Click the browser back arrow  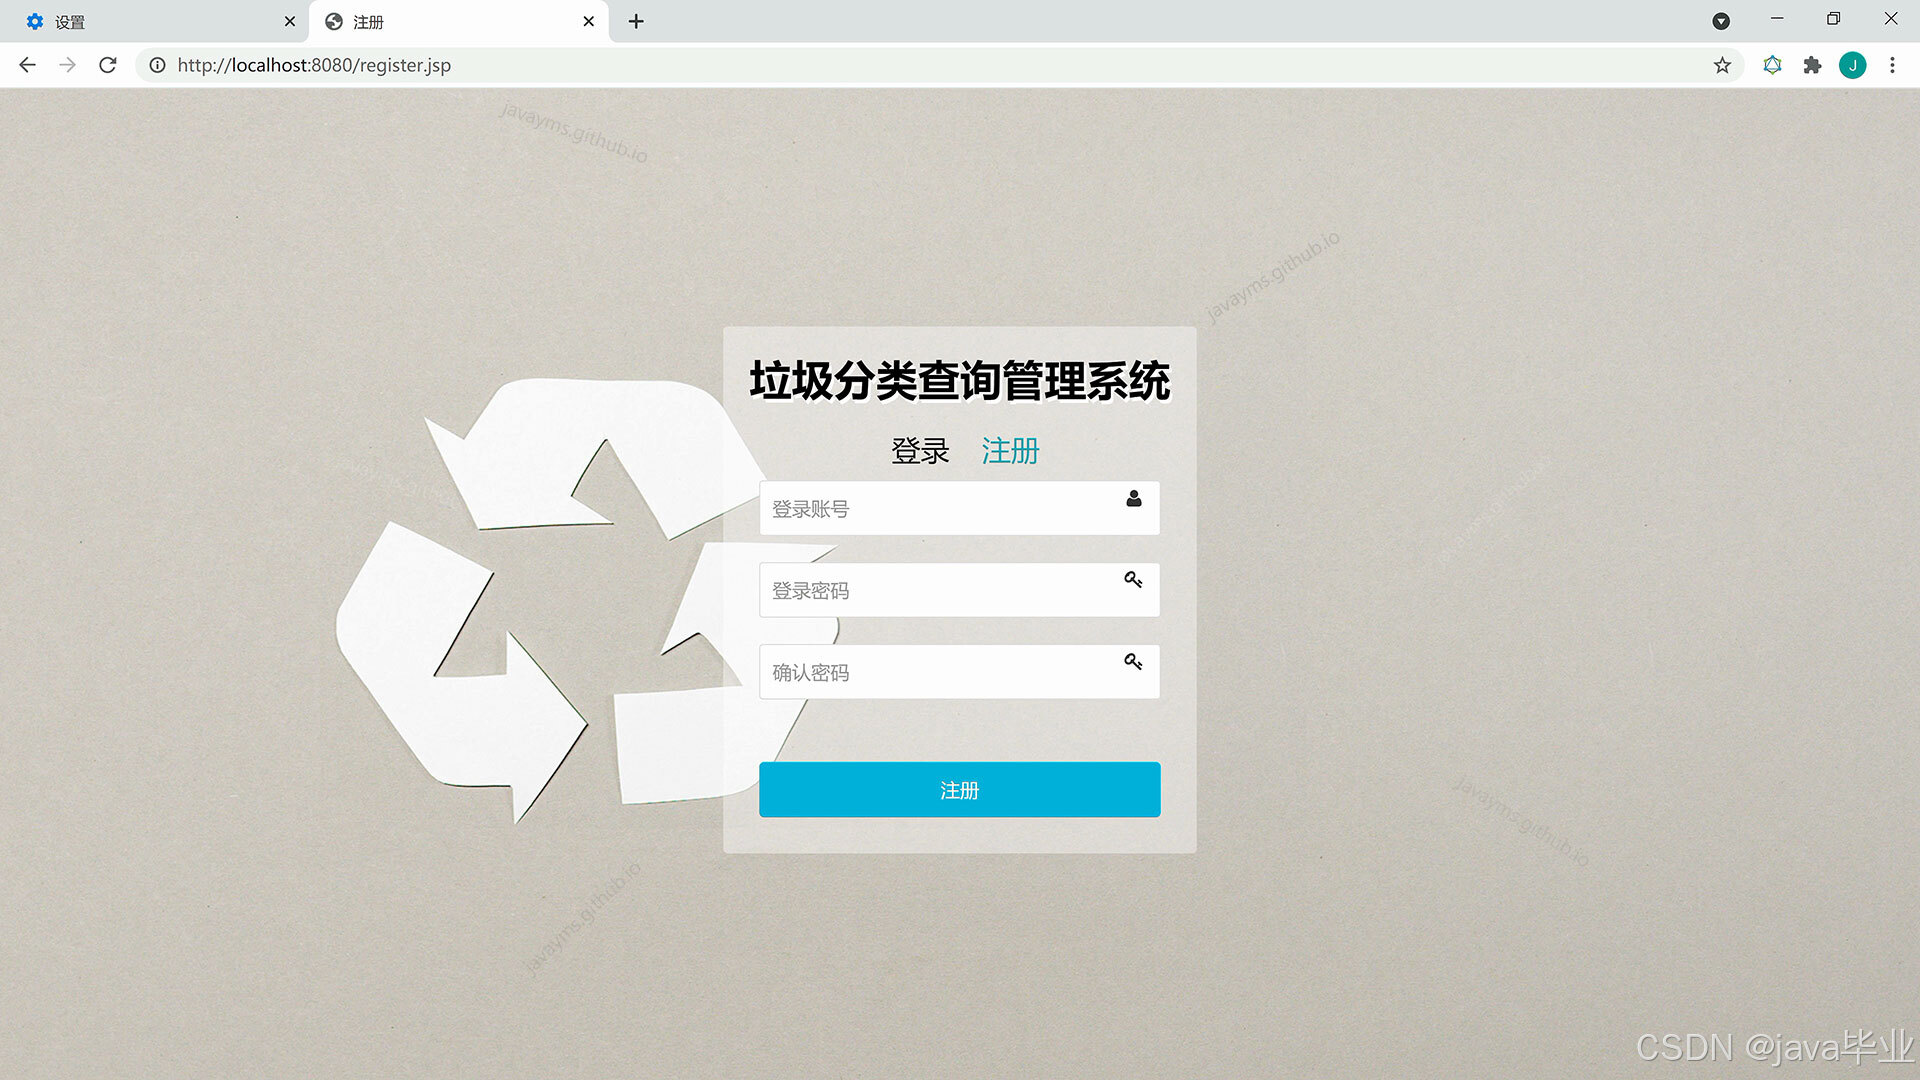click(x=27, y=65)
